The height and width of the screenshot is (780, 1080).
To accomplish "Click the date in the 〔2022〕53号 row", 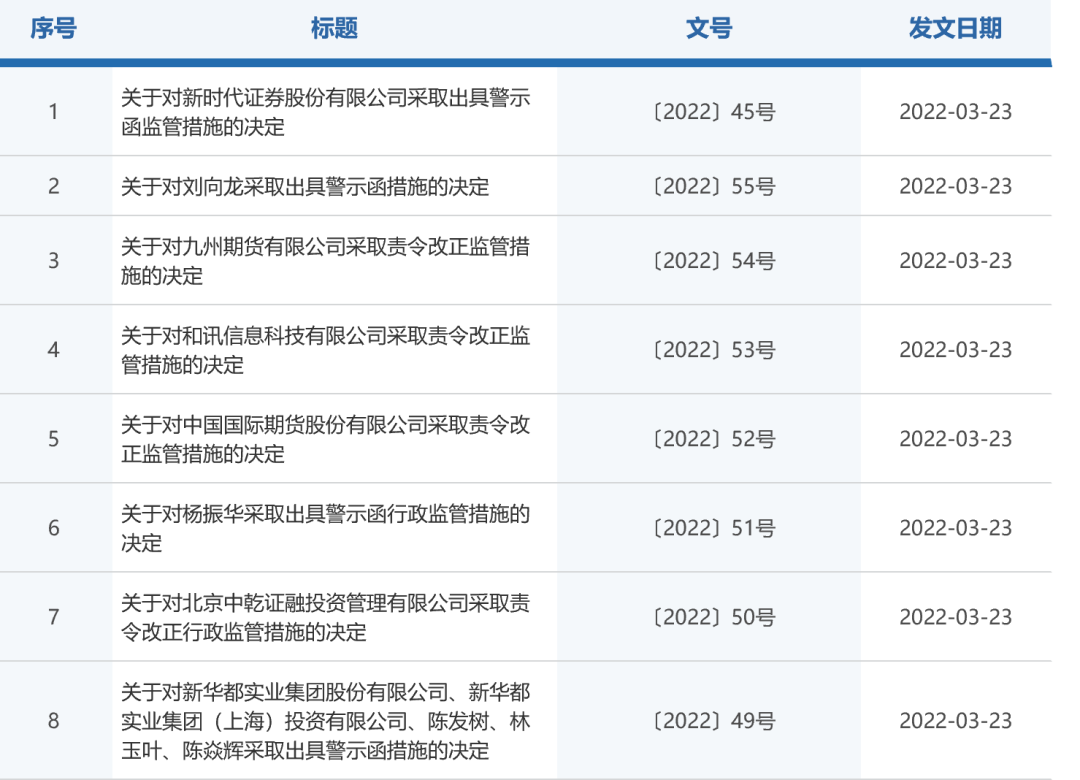I will pos(955,350).
